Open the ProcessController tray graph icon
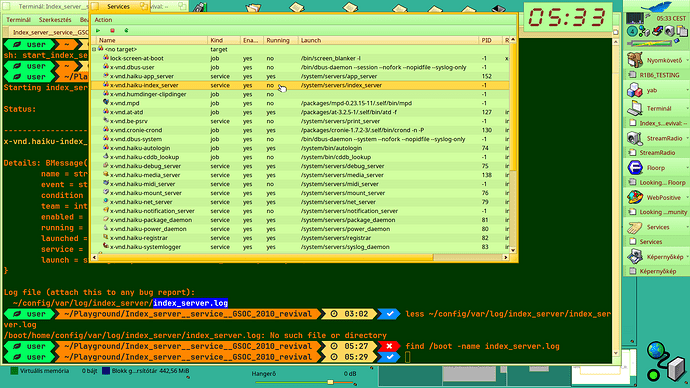 [635, 18]
